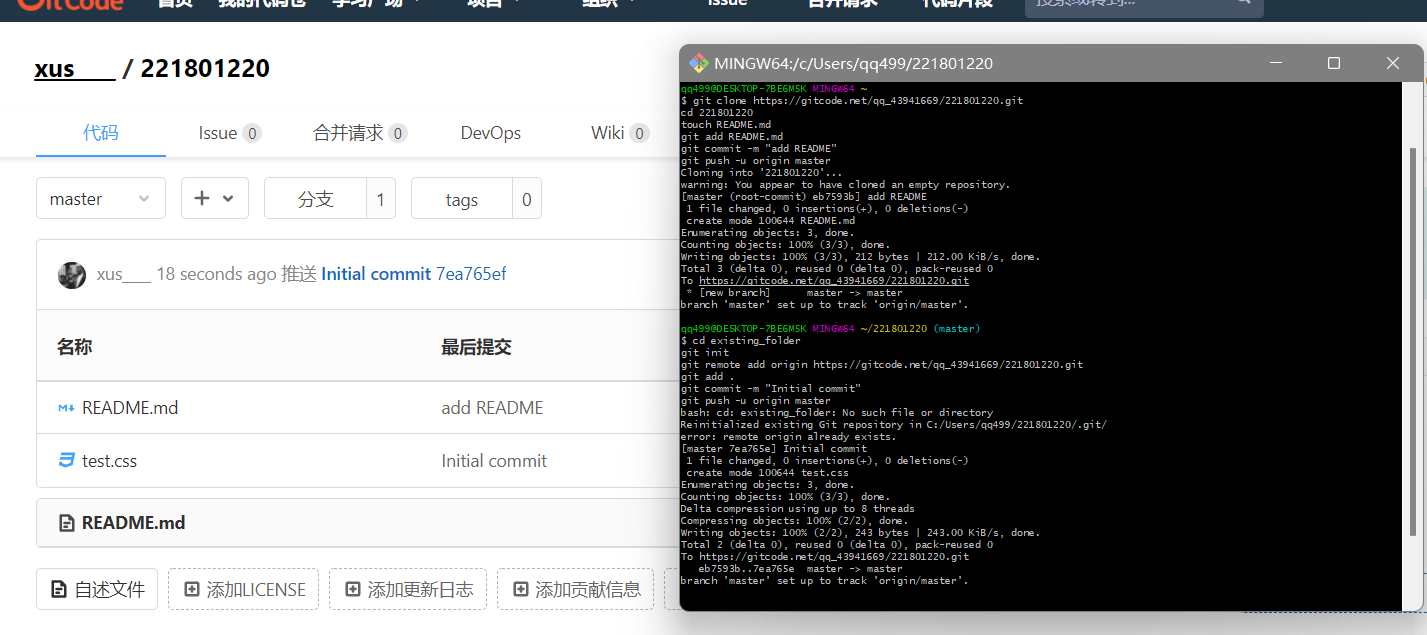
Task: Expand the plus add-file dropdown
Action: [214, 199]
